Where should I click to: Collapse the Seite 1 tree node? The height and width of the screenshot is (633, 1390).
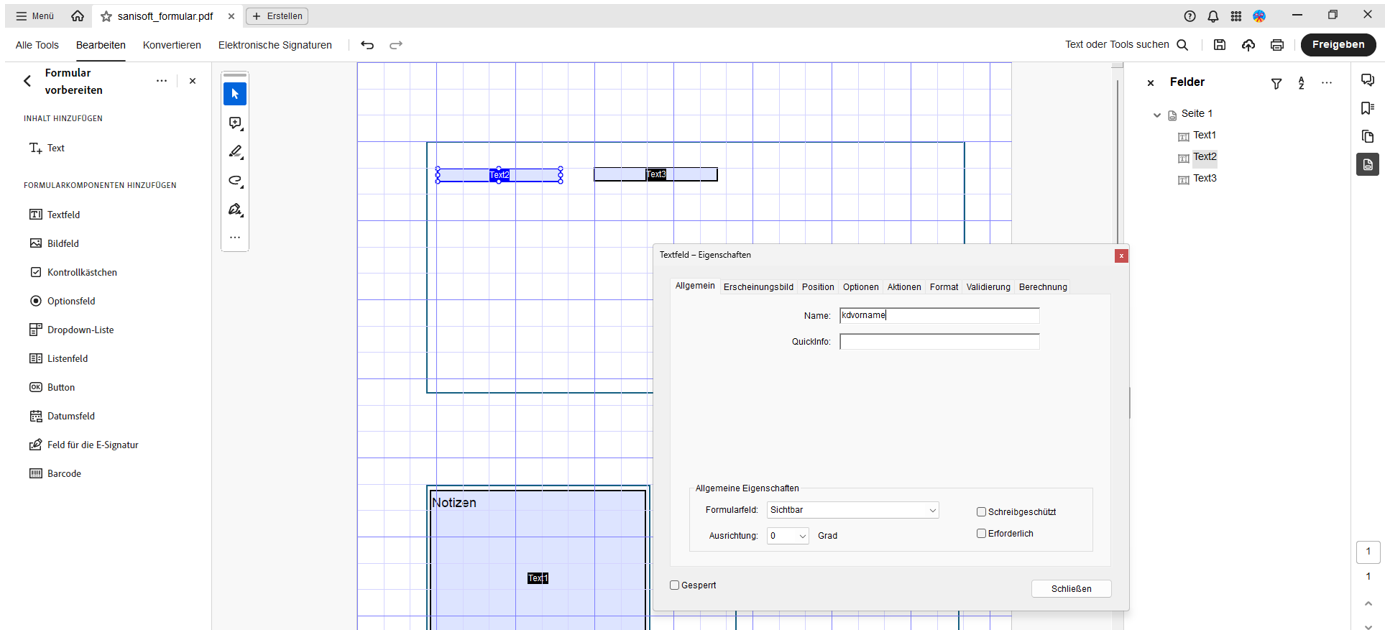coord(1157,115)
